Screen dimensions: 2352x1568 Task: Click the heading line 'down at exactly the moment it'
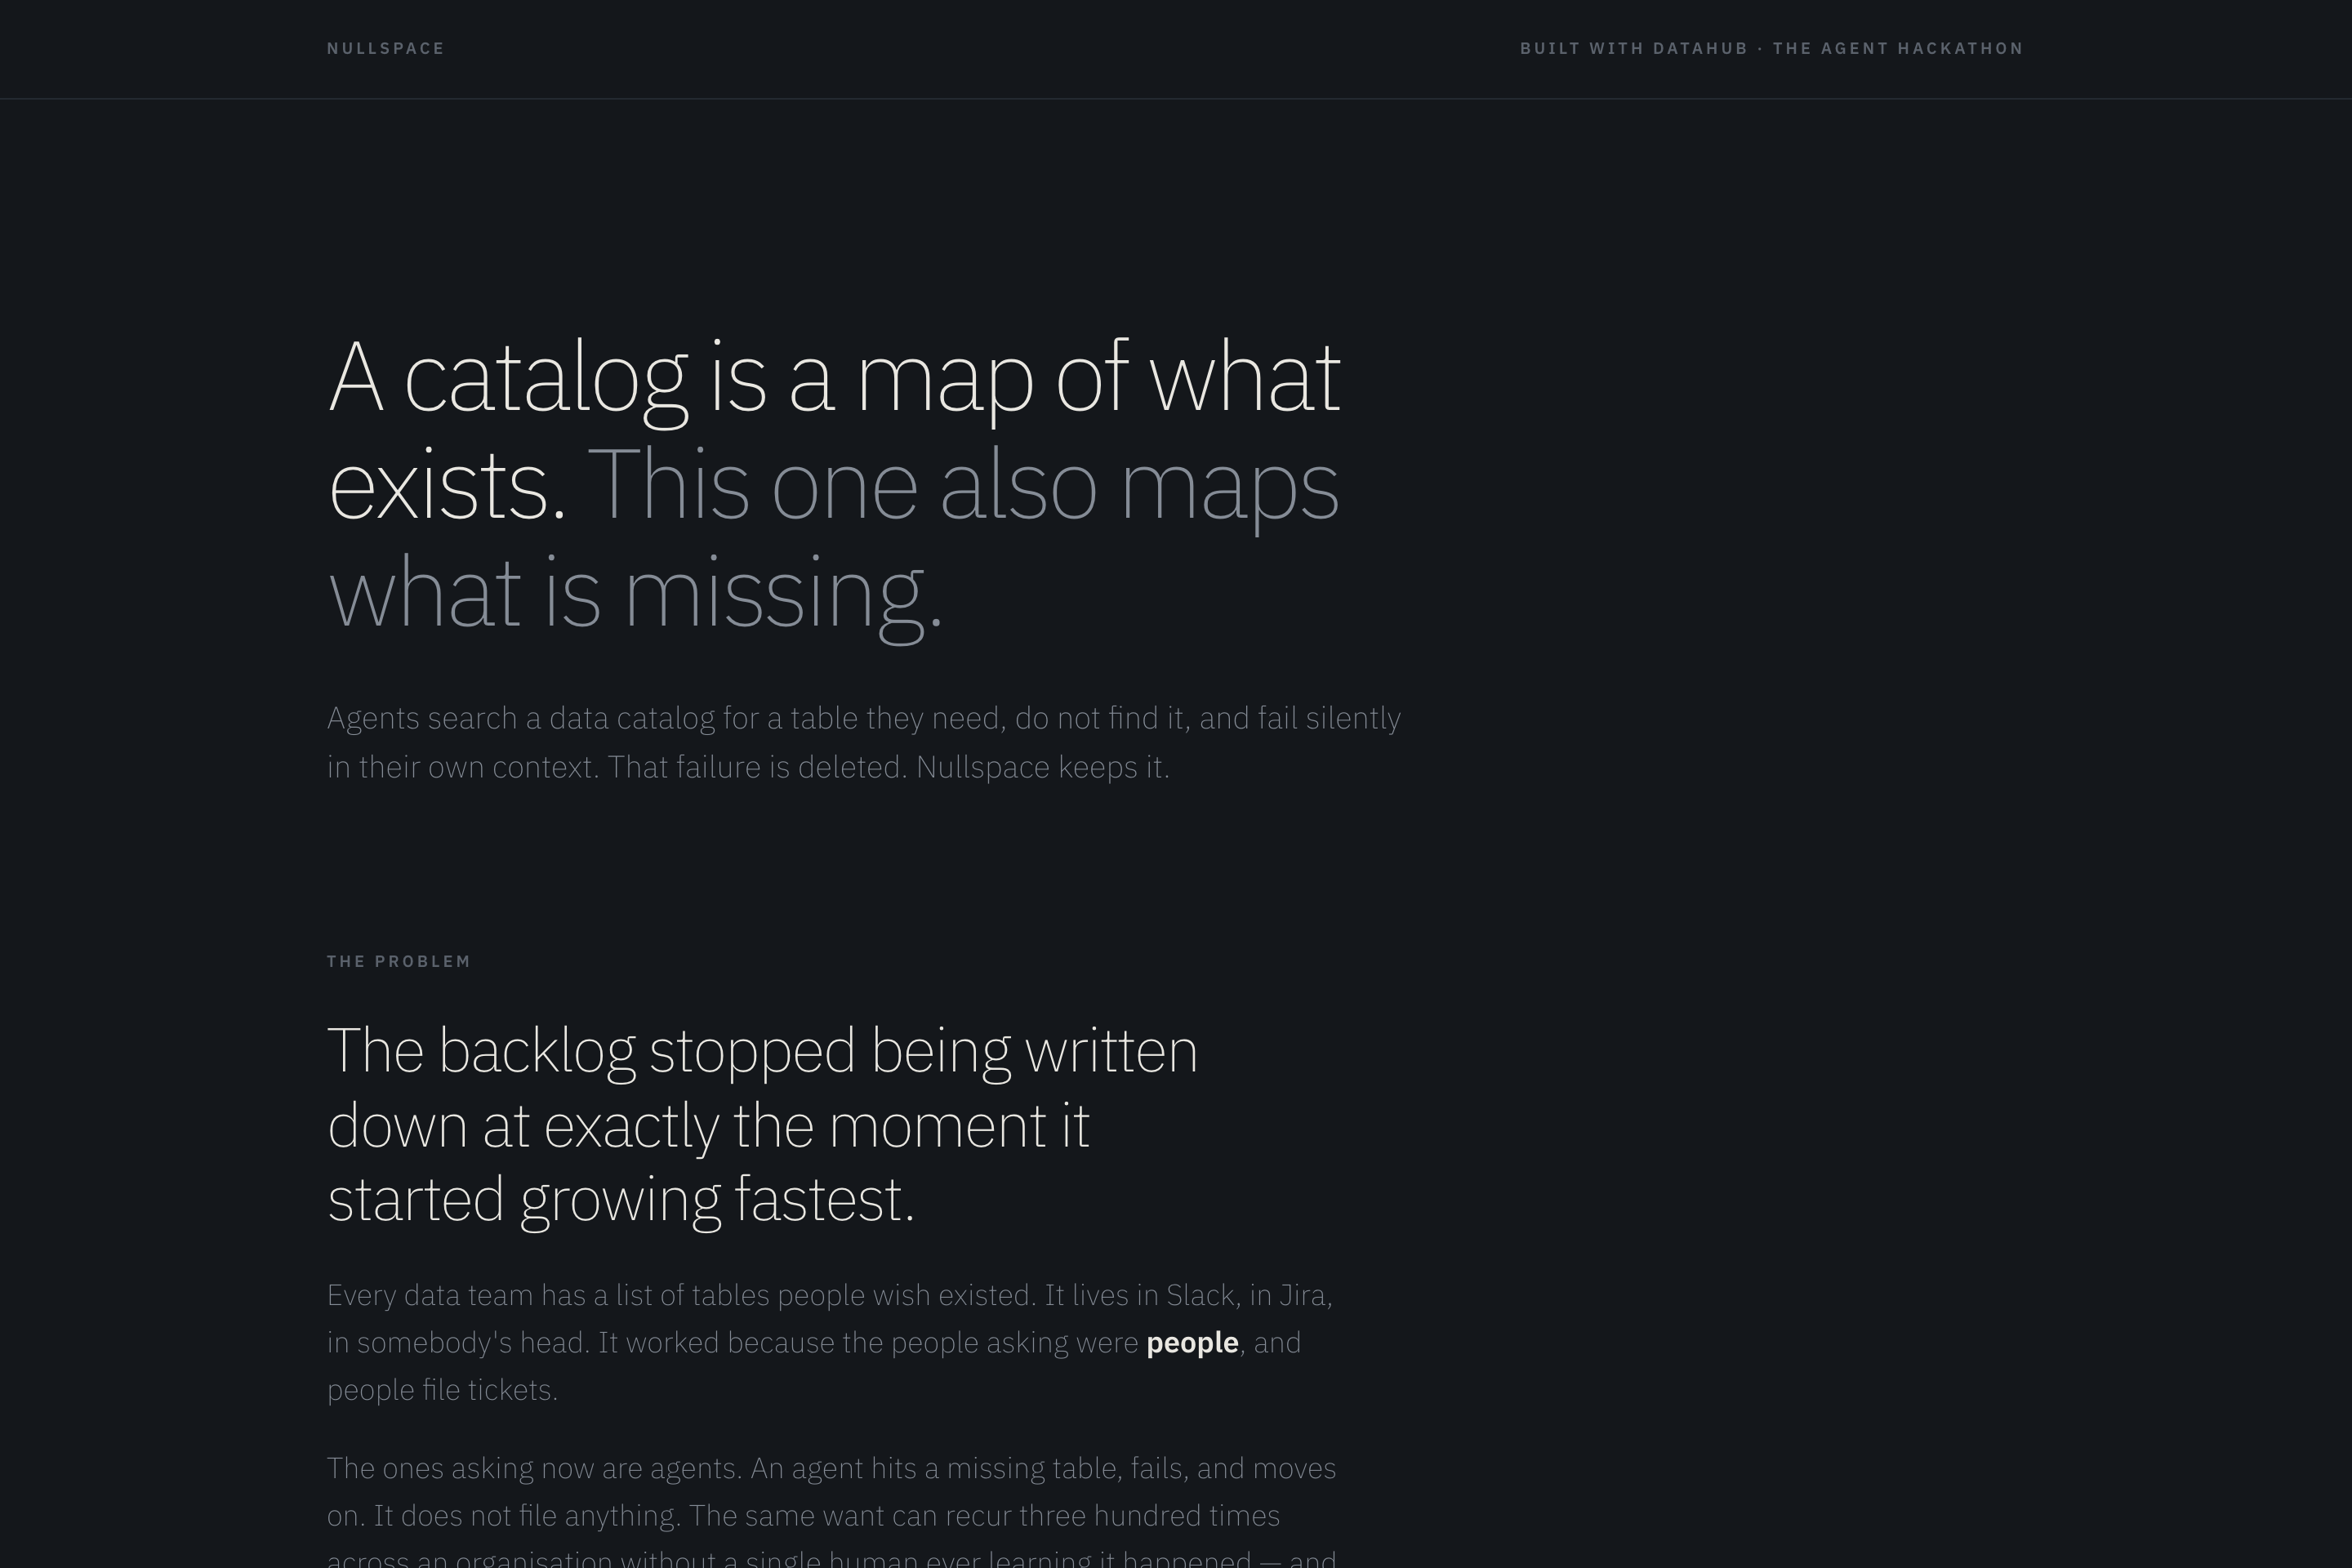708,1126
